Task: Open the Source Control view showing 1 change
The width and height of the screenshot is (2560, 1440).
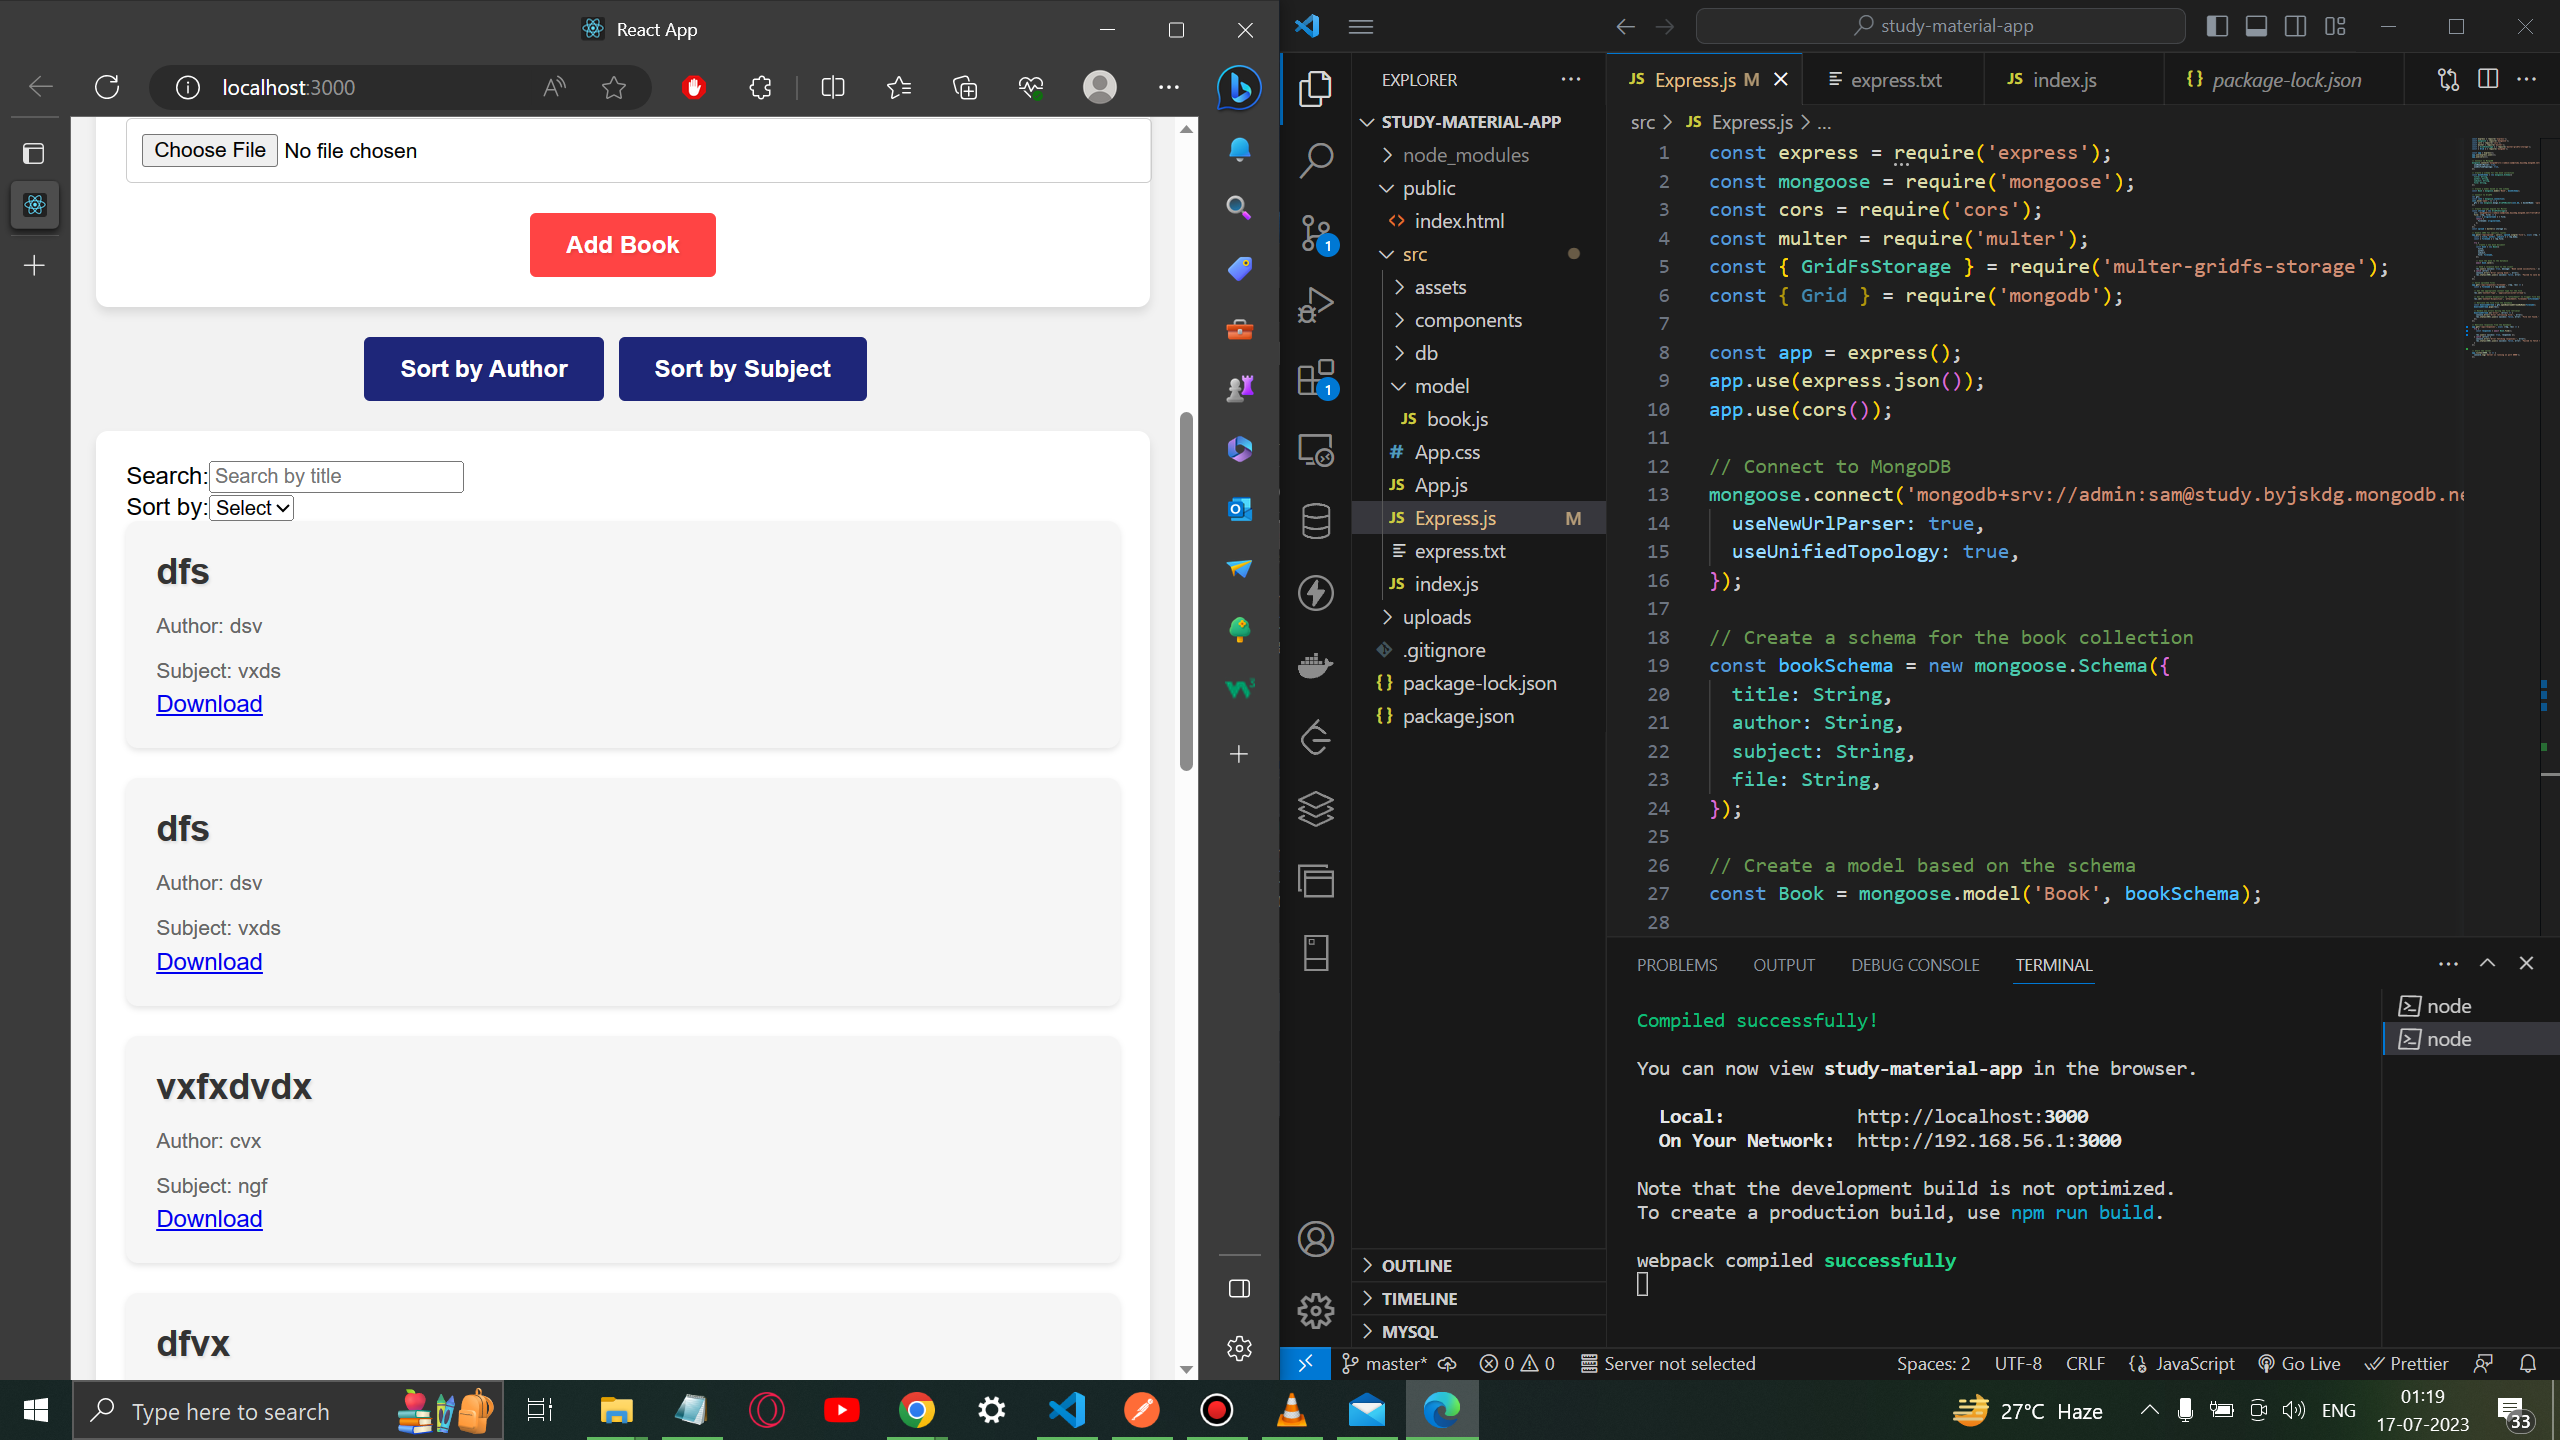Action: click(1315, 232)
